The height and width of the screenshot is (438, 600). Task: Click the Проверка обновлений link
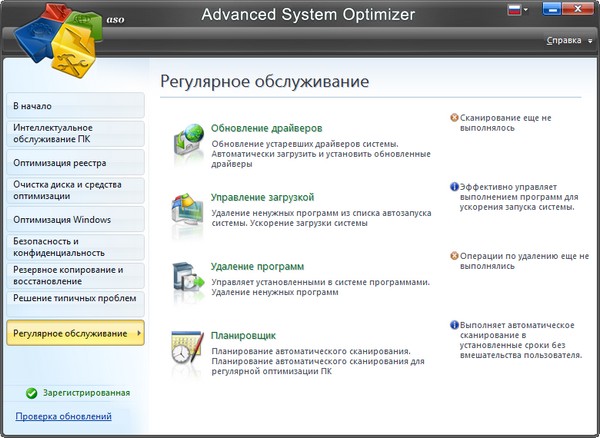point(63,416)
